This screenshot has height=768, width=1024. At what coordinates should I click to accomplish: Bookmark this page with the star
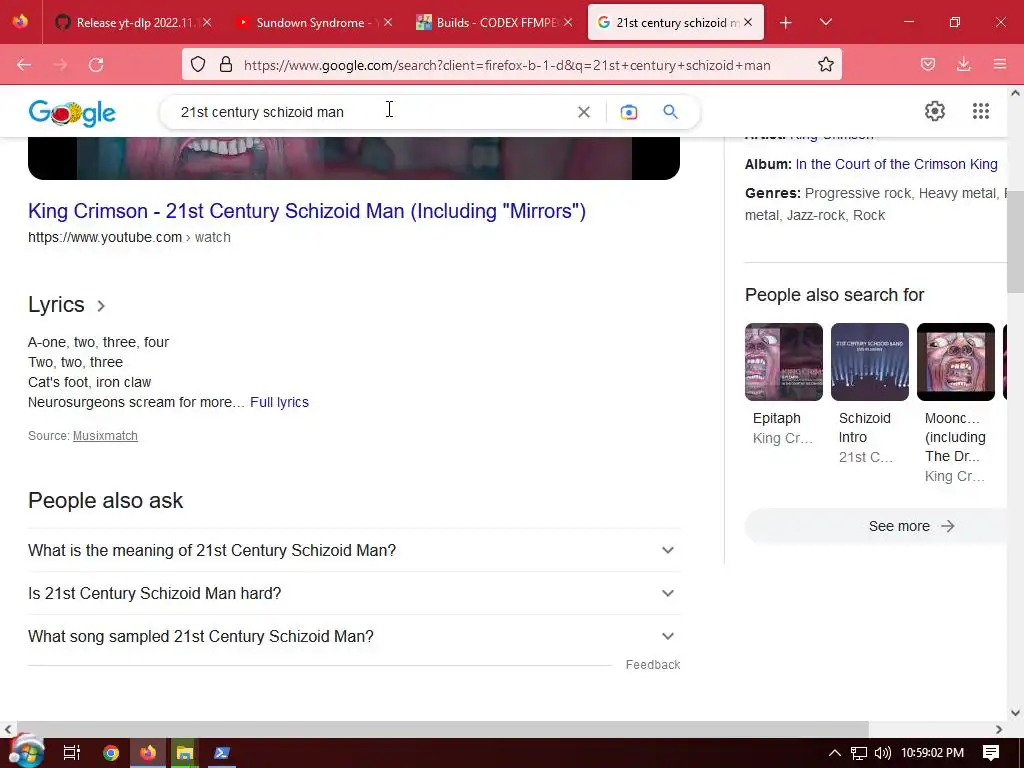point(825,64)
